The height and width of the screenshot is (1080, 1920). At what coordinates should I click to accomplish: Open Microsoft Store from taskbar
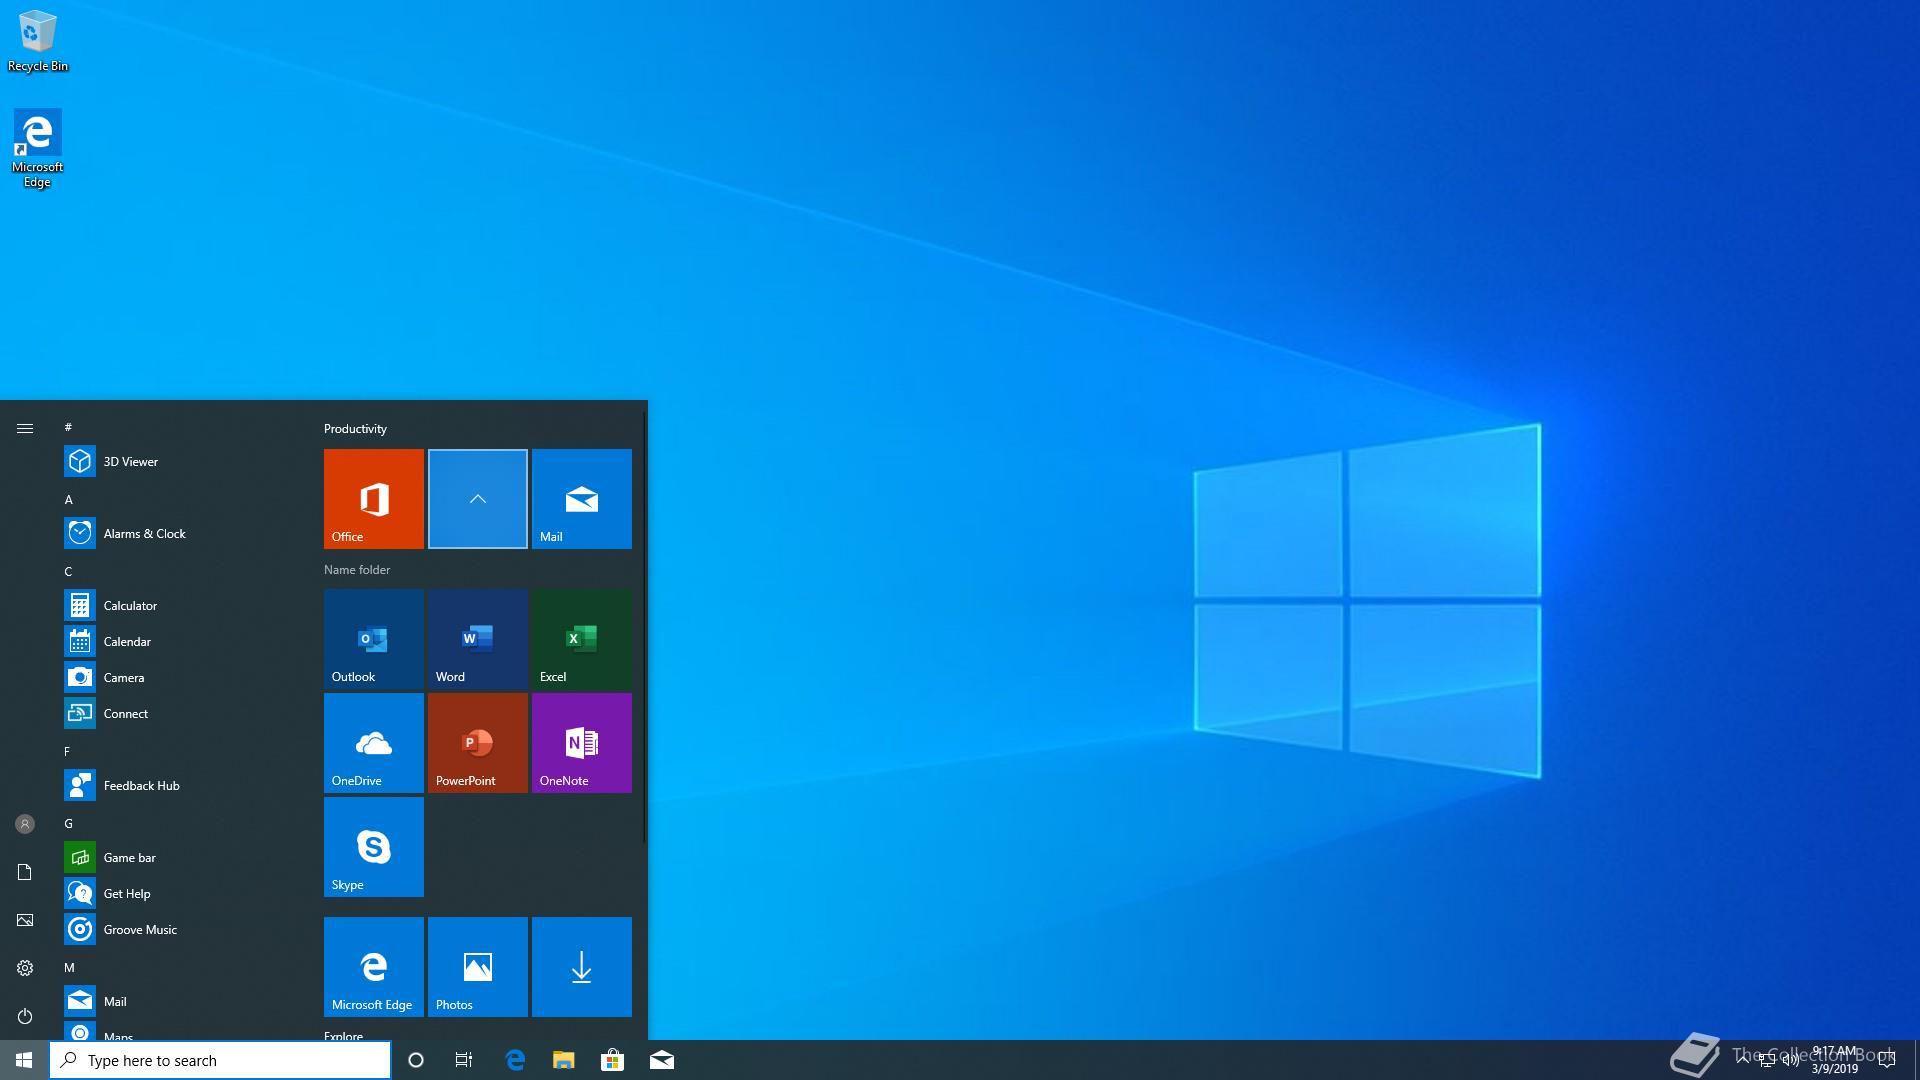coord(612,1060)
